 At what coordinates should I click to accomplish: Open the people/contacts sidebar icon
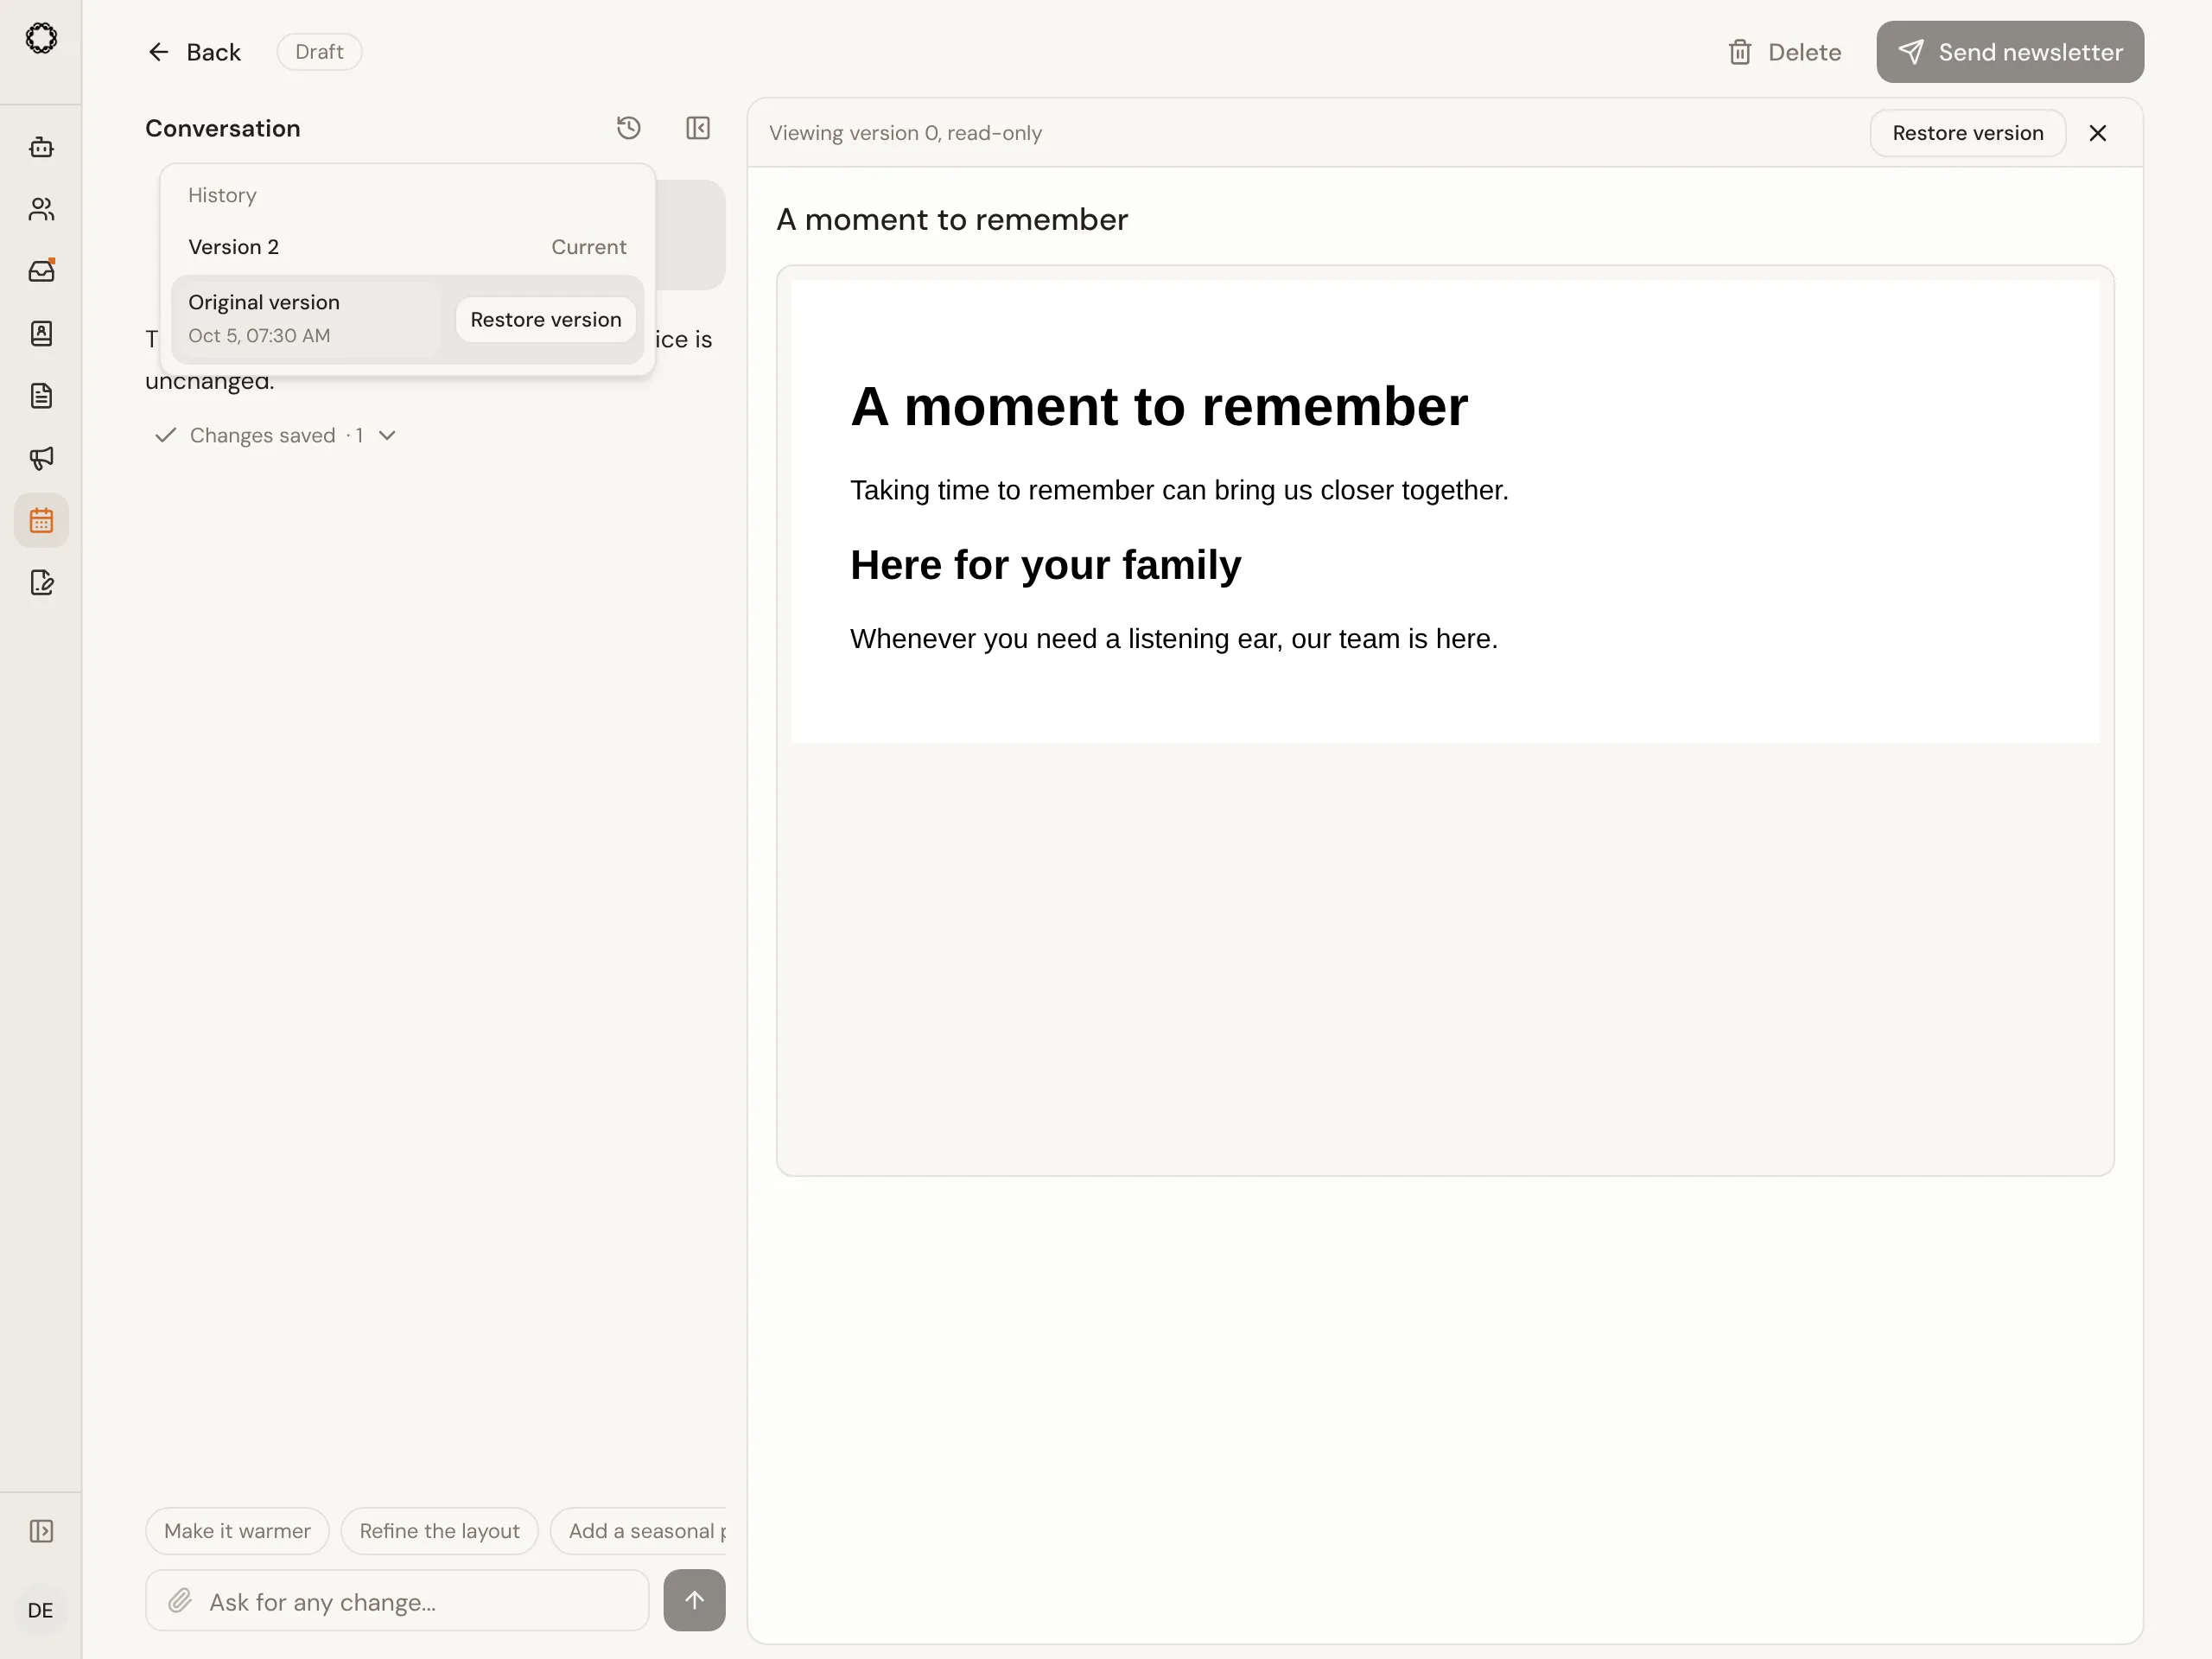tap(41, 209)
